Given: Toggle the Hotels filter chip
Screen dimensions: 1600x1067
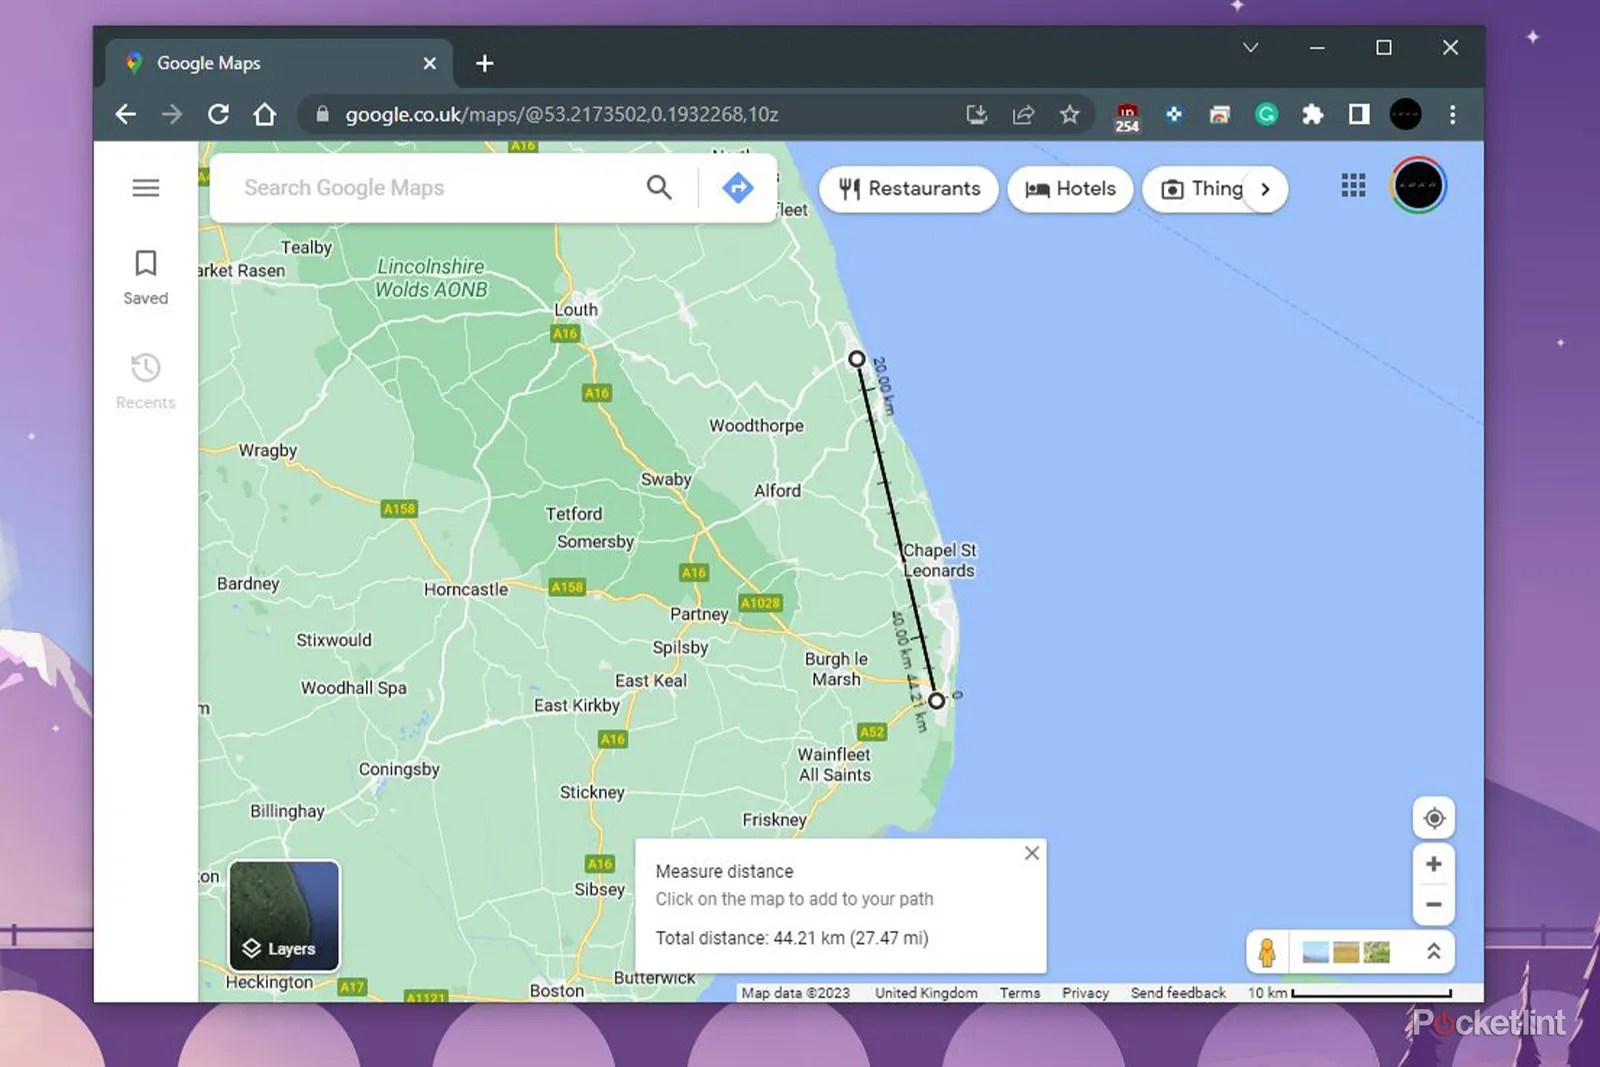Looking at the screenshot, I should pyautogui.click(x=1070, y=189).
